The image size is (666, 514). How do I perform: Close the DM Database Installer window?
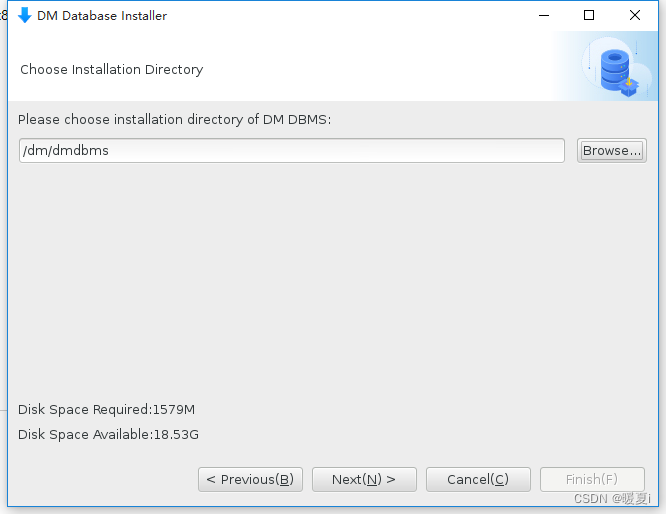point(635,15)
